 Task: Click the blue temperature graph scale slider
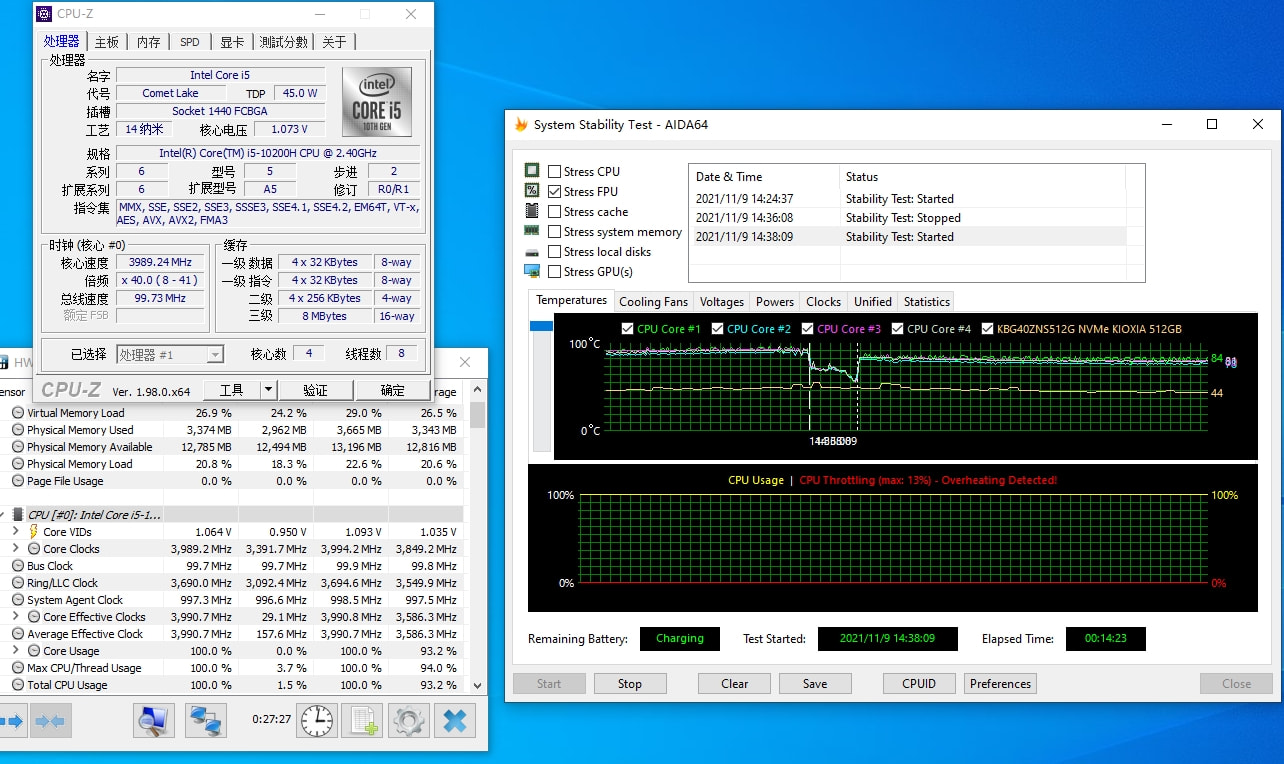click(x=541, y=326)
